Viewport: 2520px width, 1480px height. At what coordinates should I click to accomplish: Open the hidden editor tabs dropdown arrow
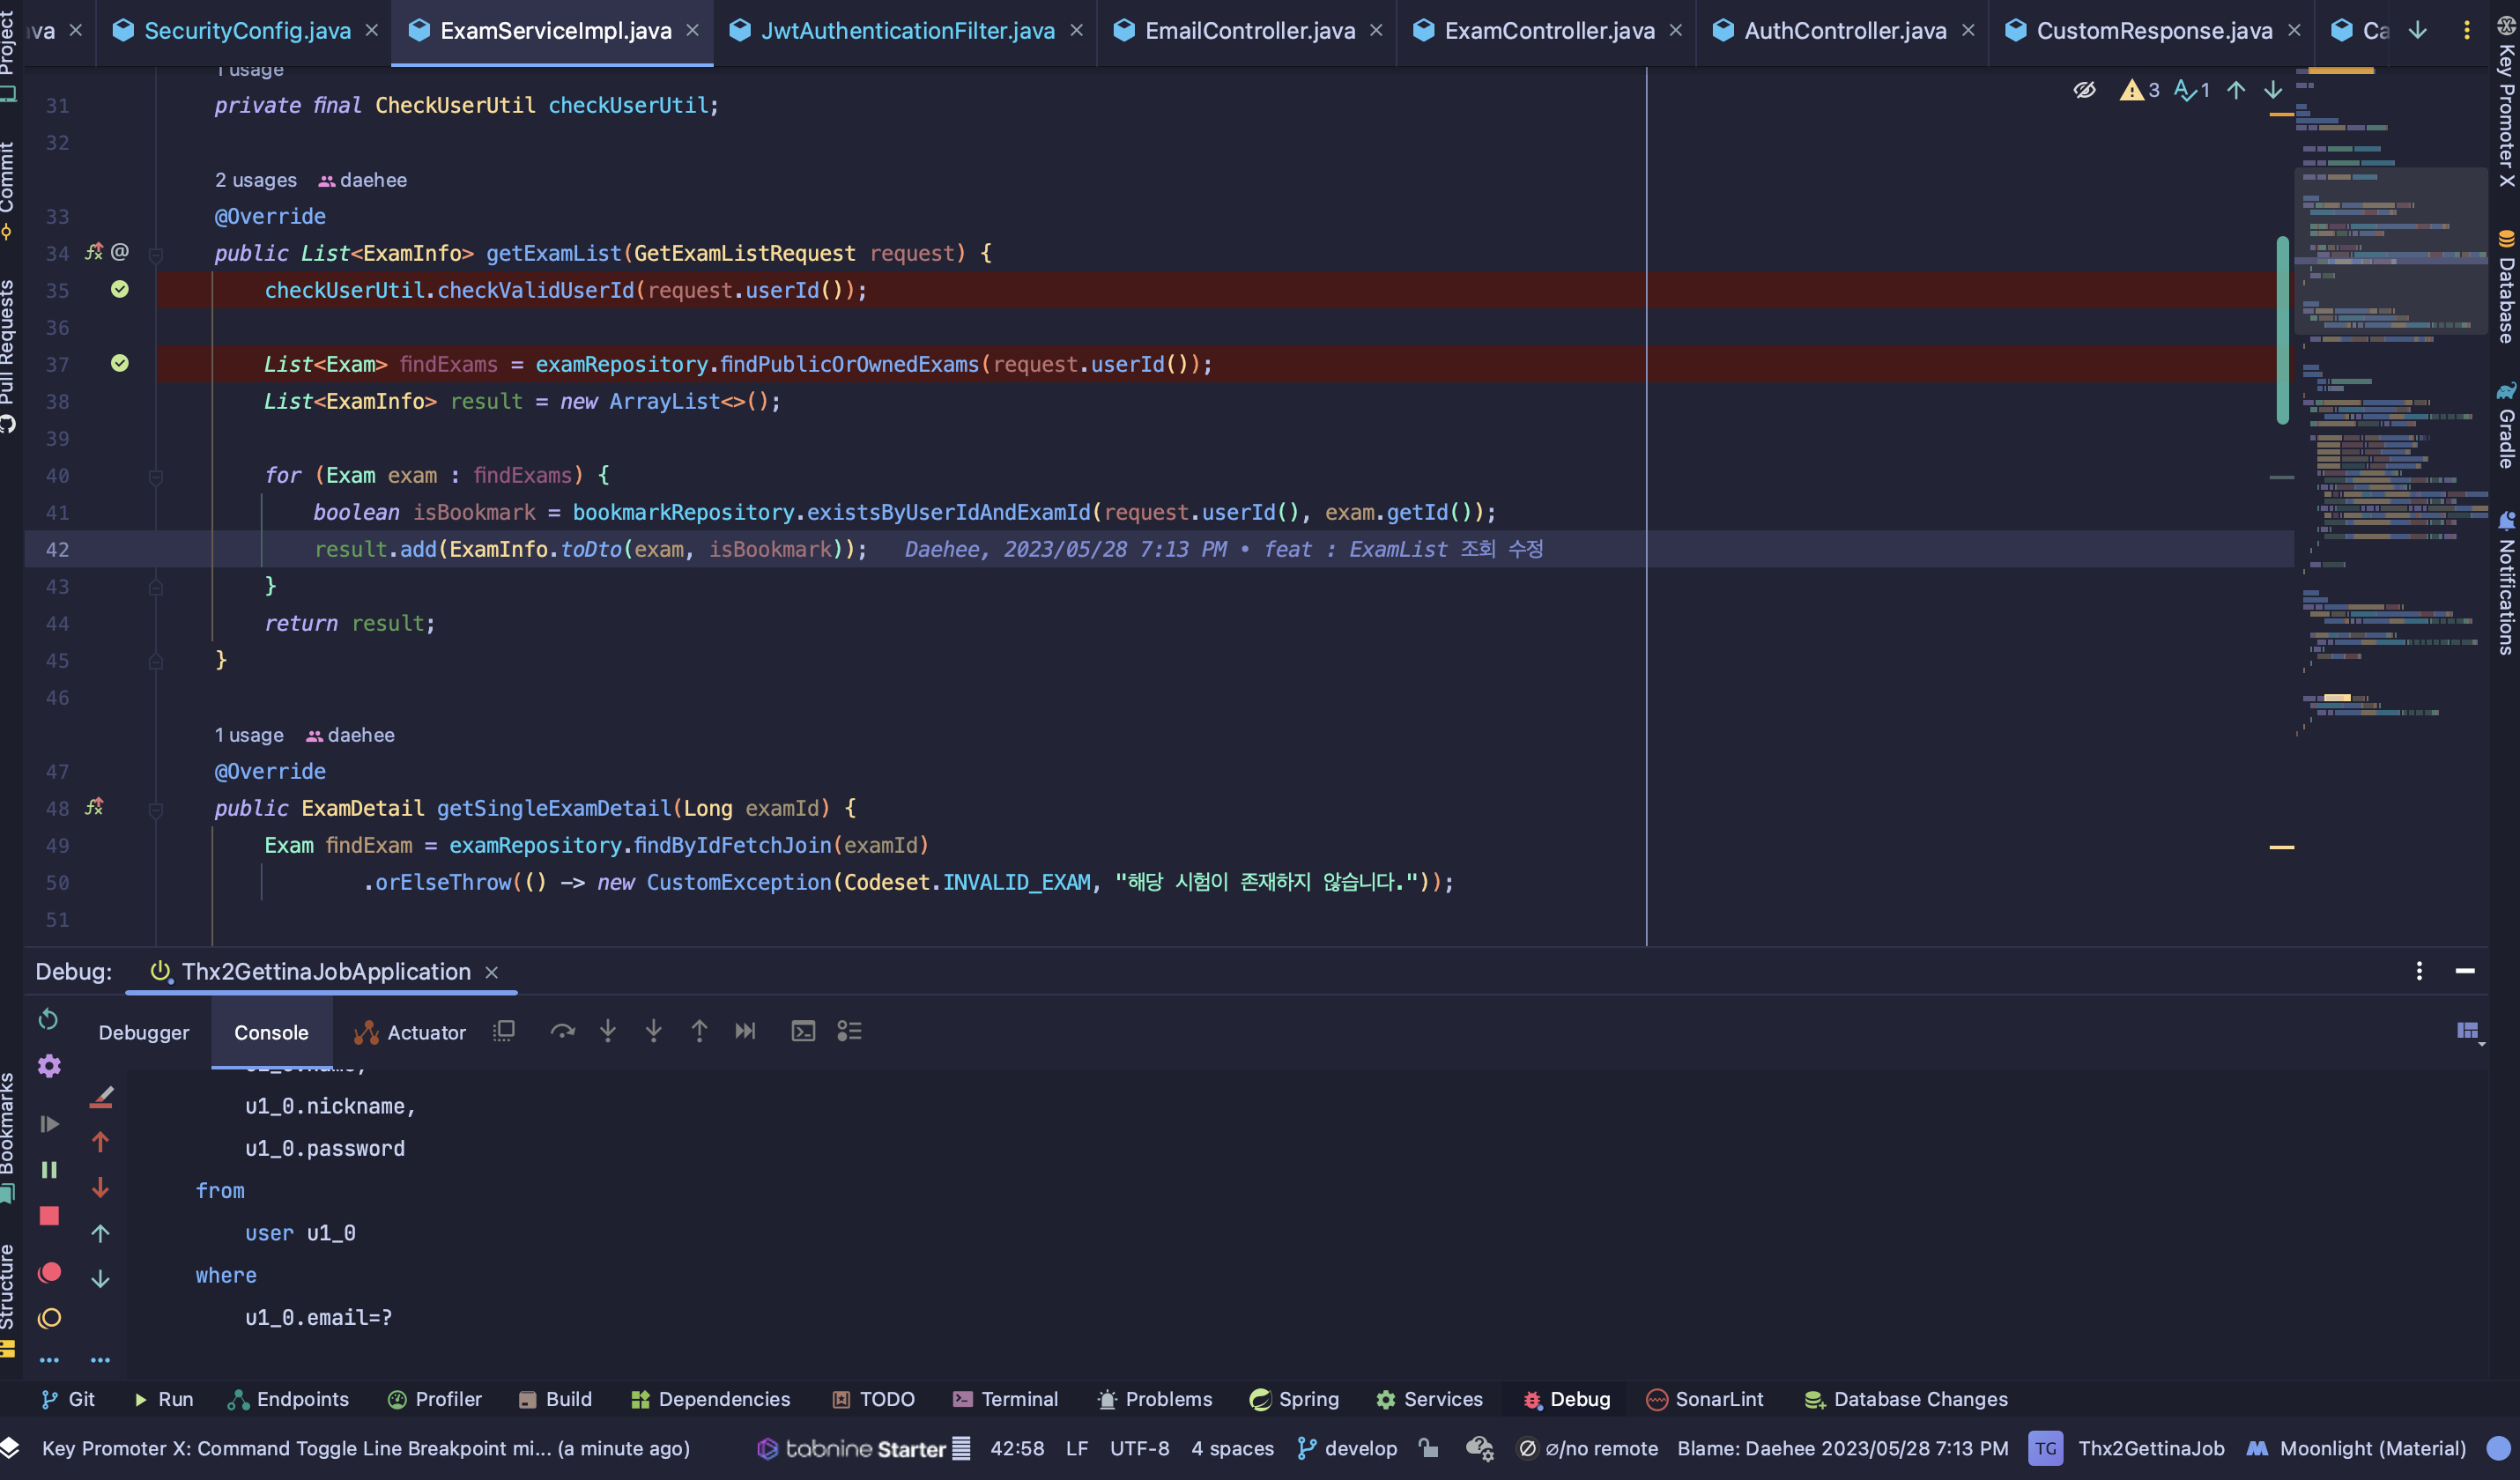point(2417,31)
